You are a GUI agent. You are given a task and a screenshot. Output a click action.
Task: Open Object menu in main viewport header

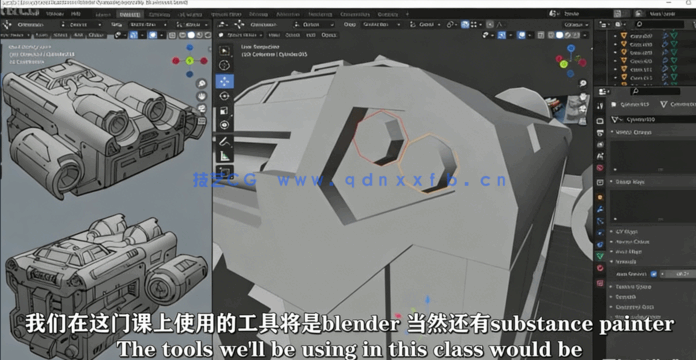pos(328,35)
